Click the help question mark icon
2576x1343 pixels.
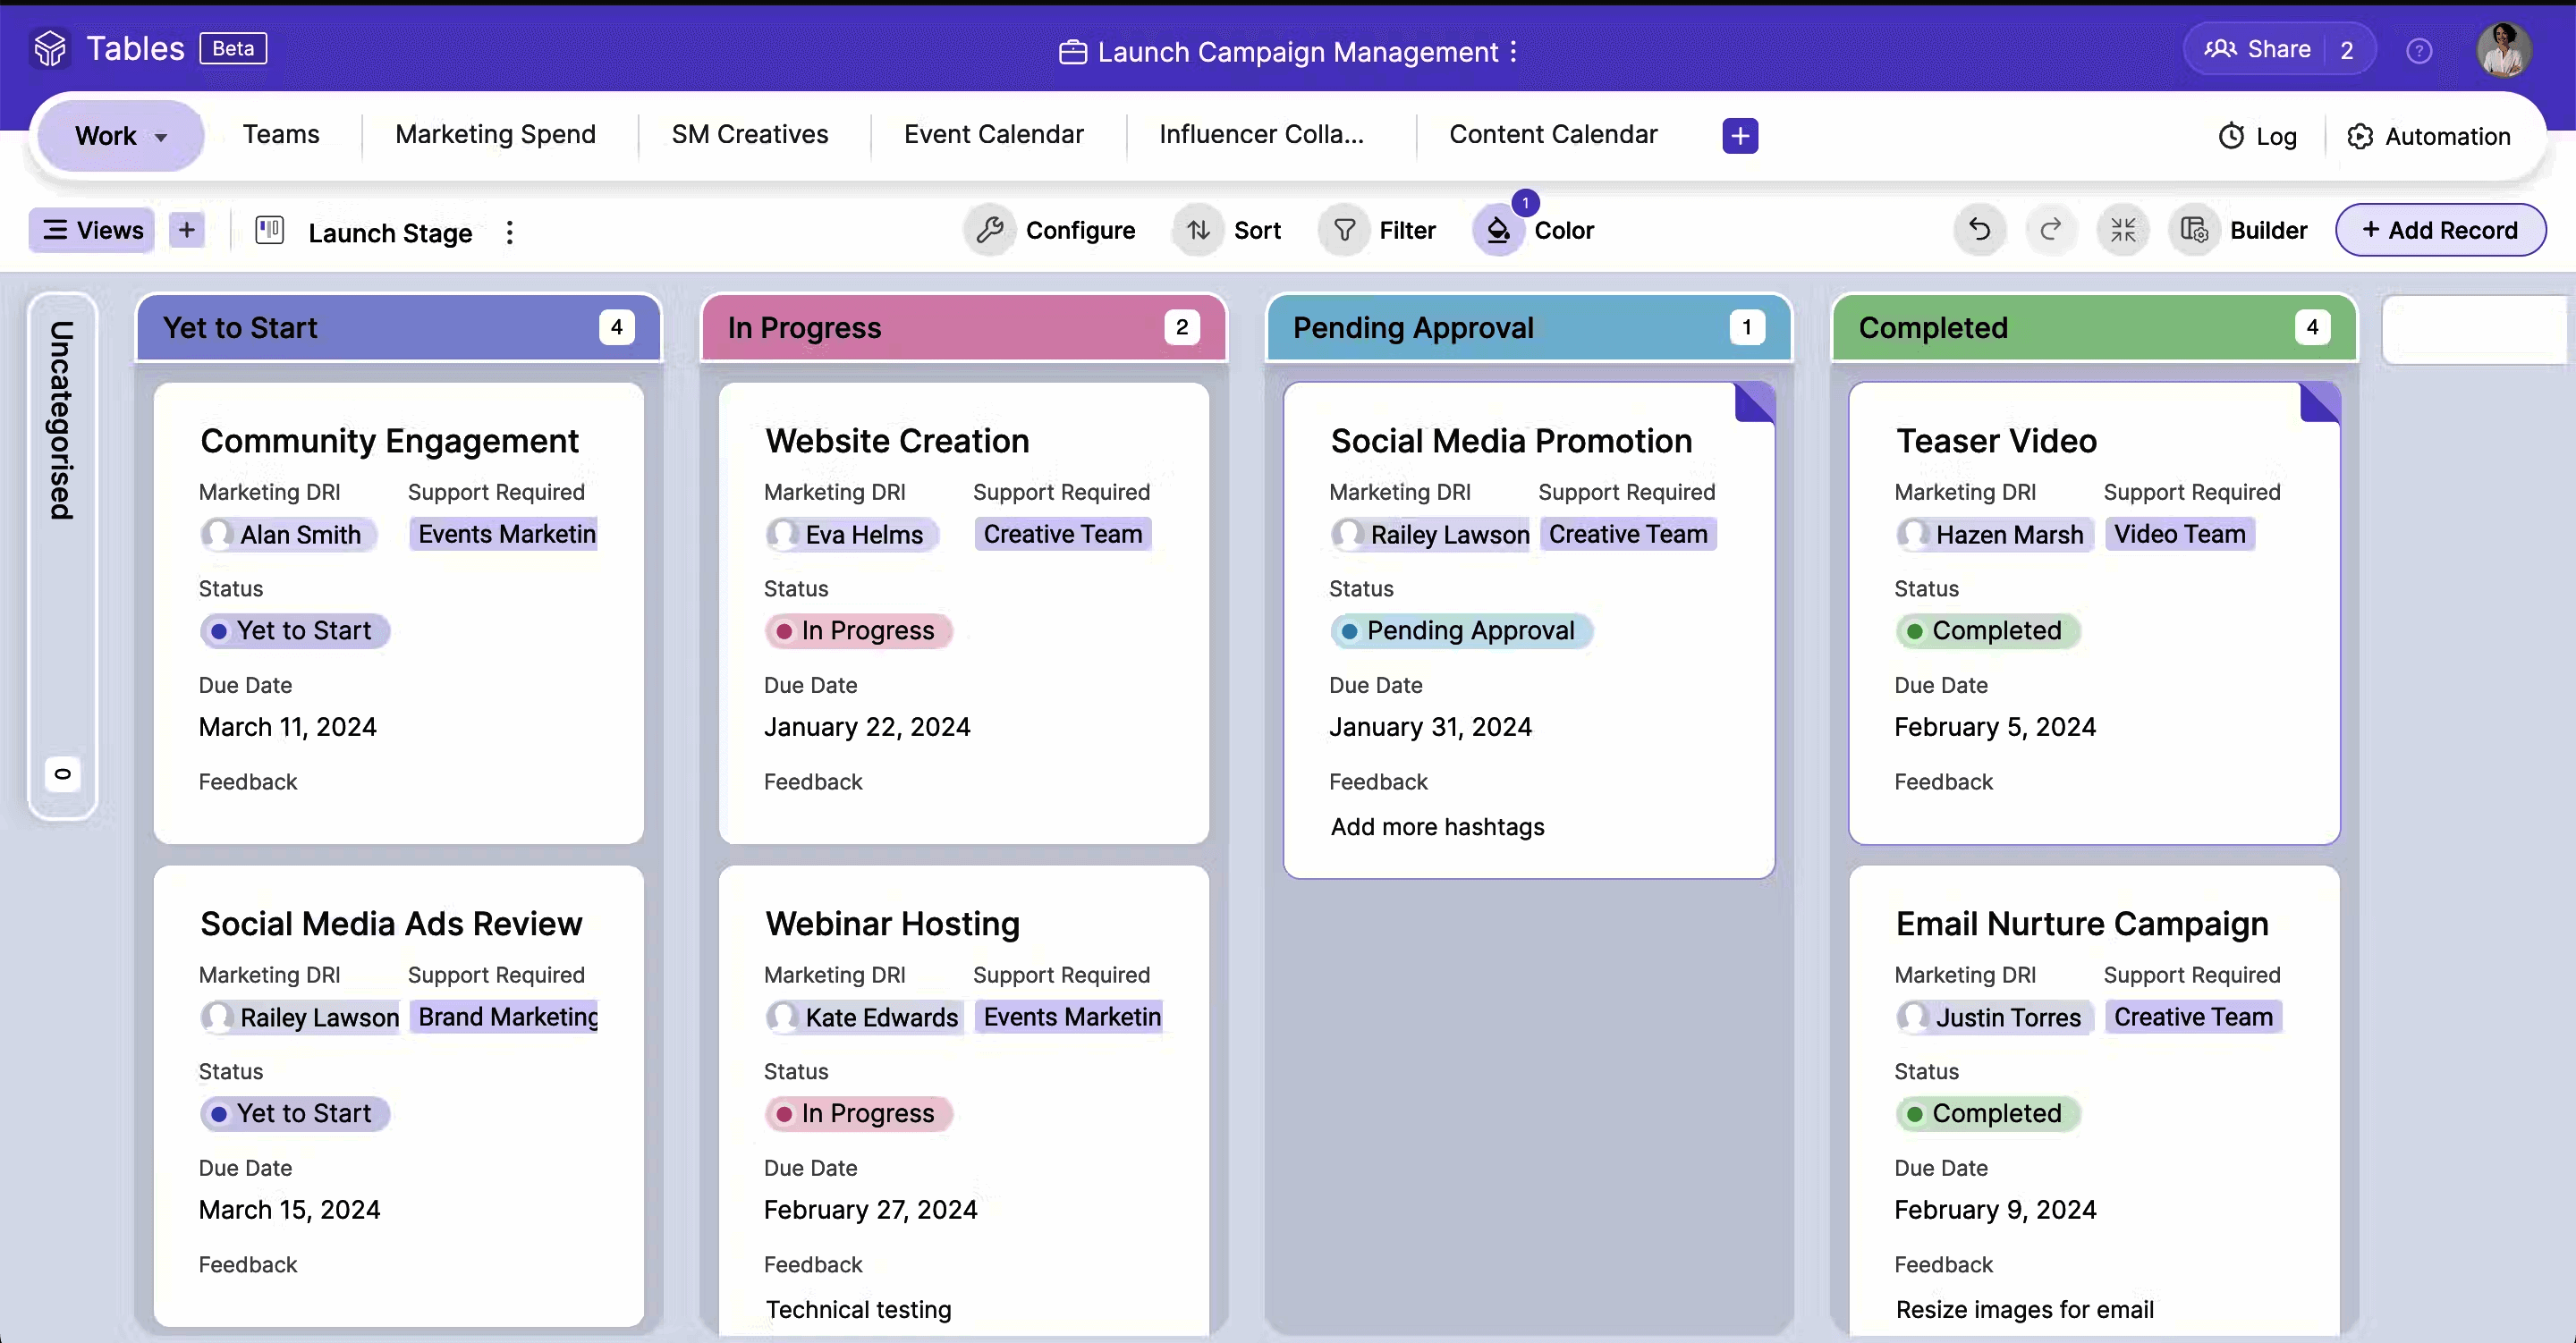[2419, 49]
